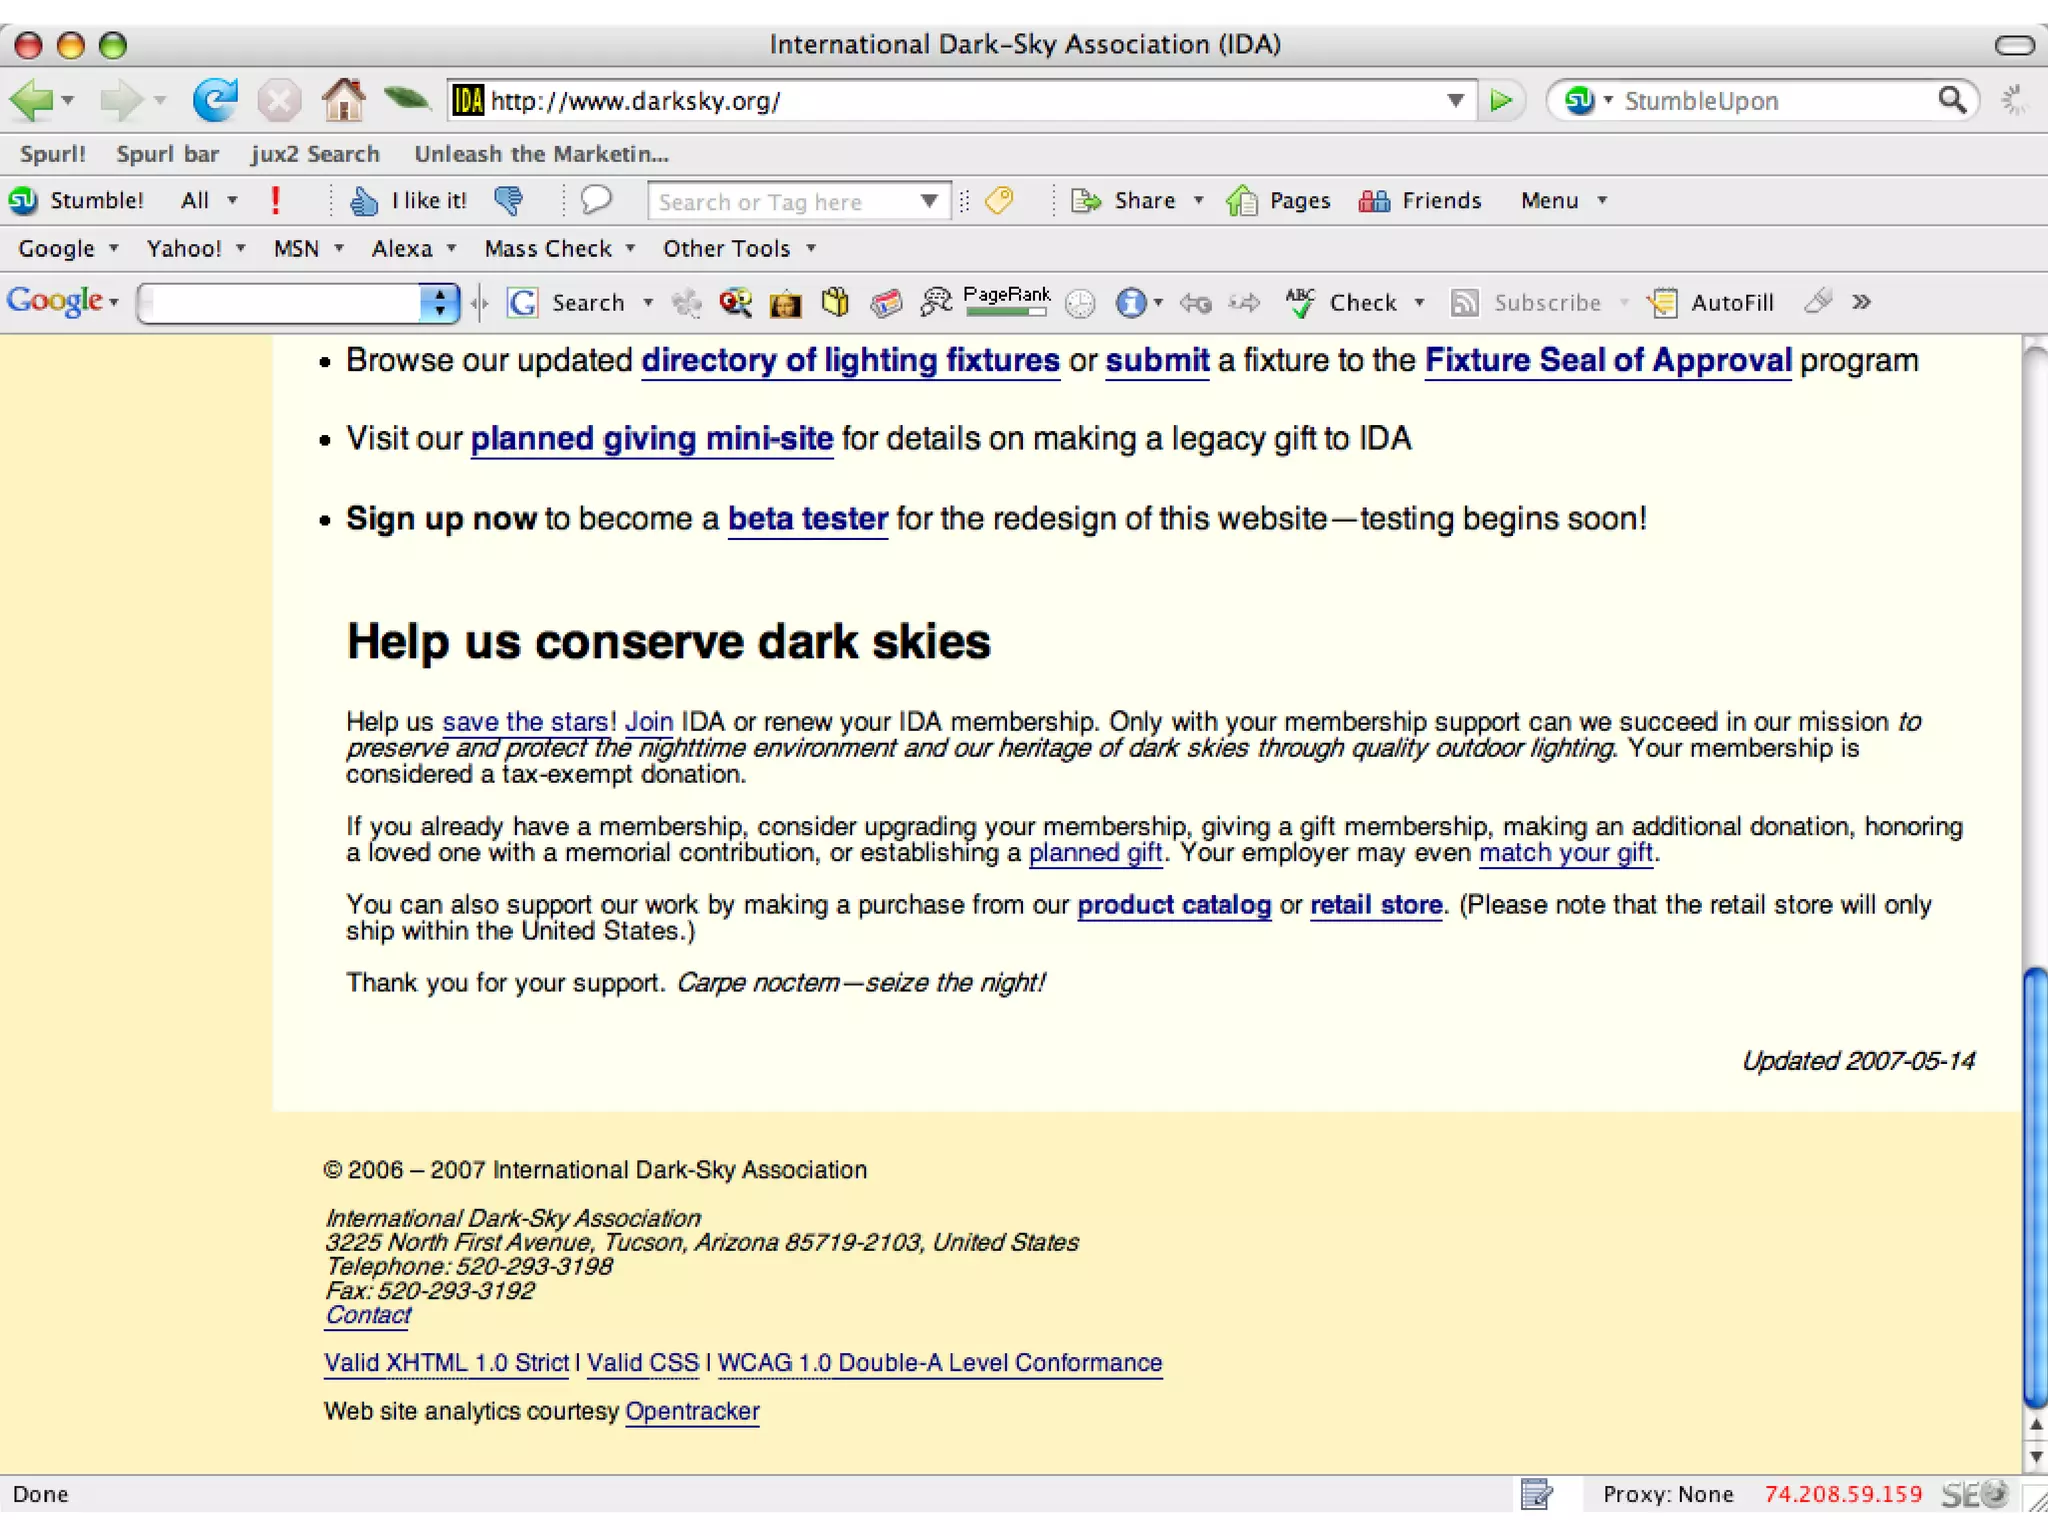Click the search magnifier in StumbleUpon box

tap(1951, 100)
